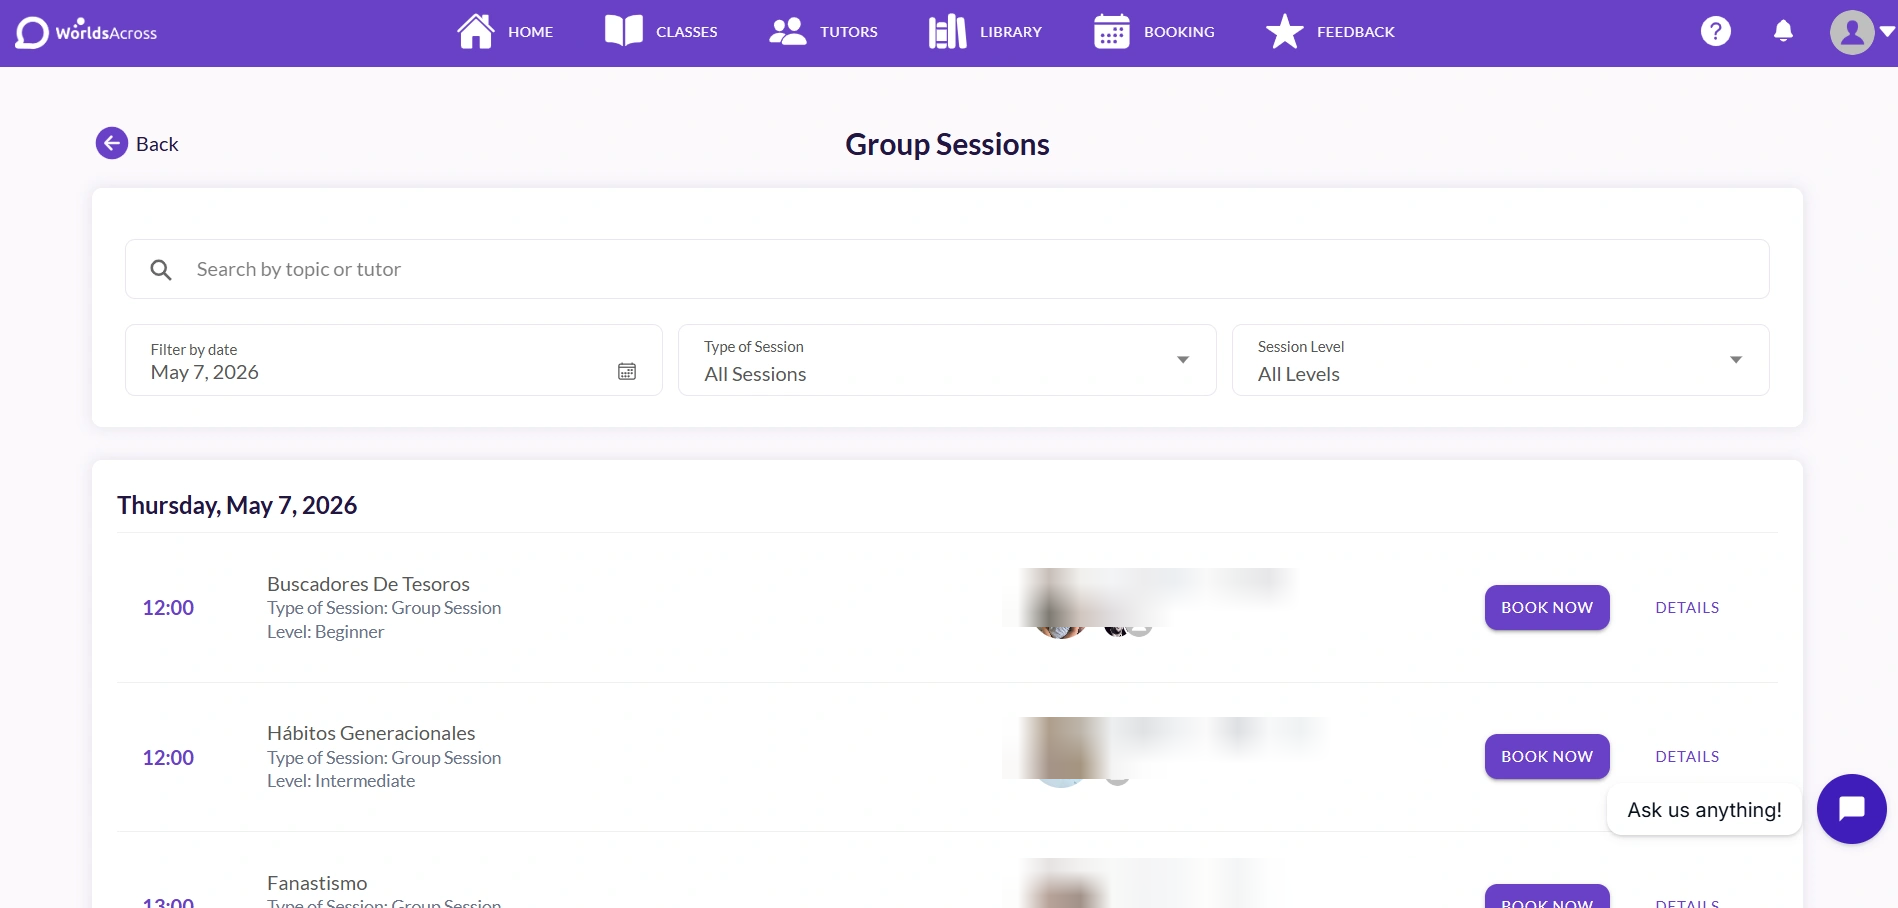Expand the profile dropdown arrow

[x=1887, y=31]
